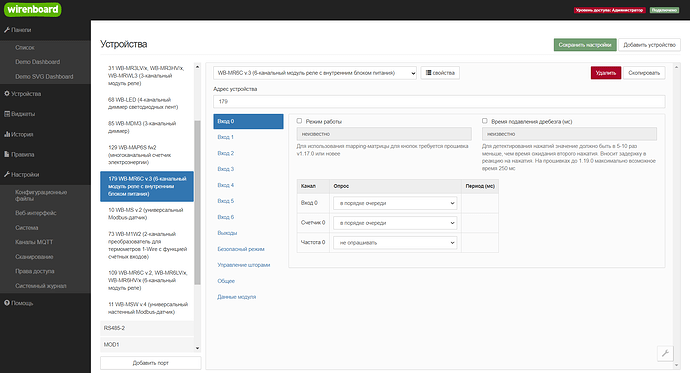Open свойства table icon button
The width and height of the screenshot is (690, 373).
440,73
